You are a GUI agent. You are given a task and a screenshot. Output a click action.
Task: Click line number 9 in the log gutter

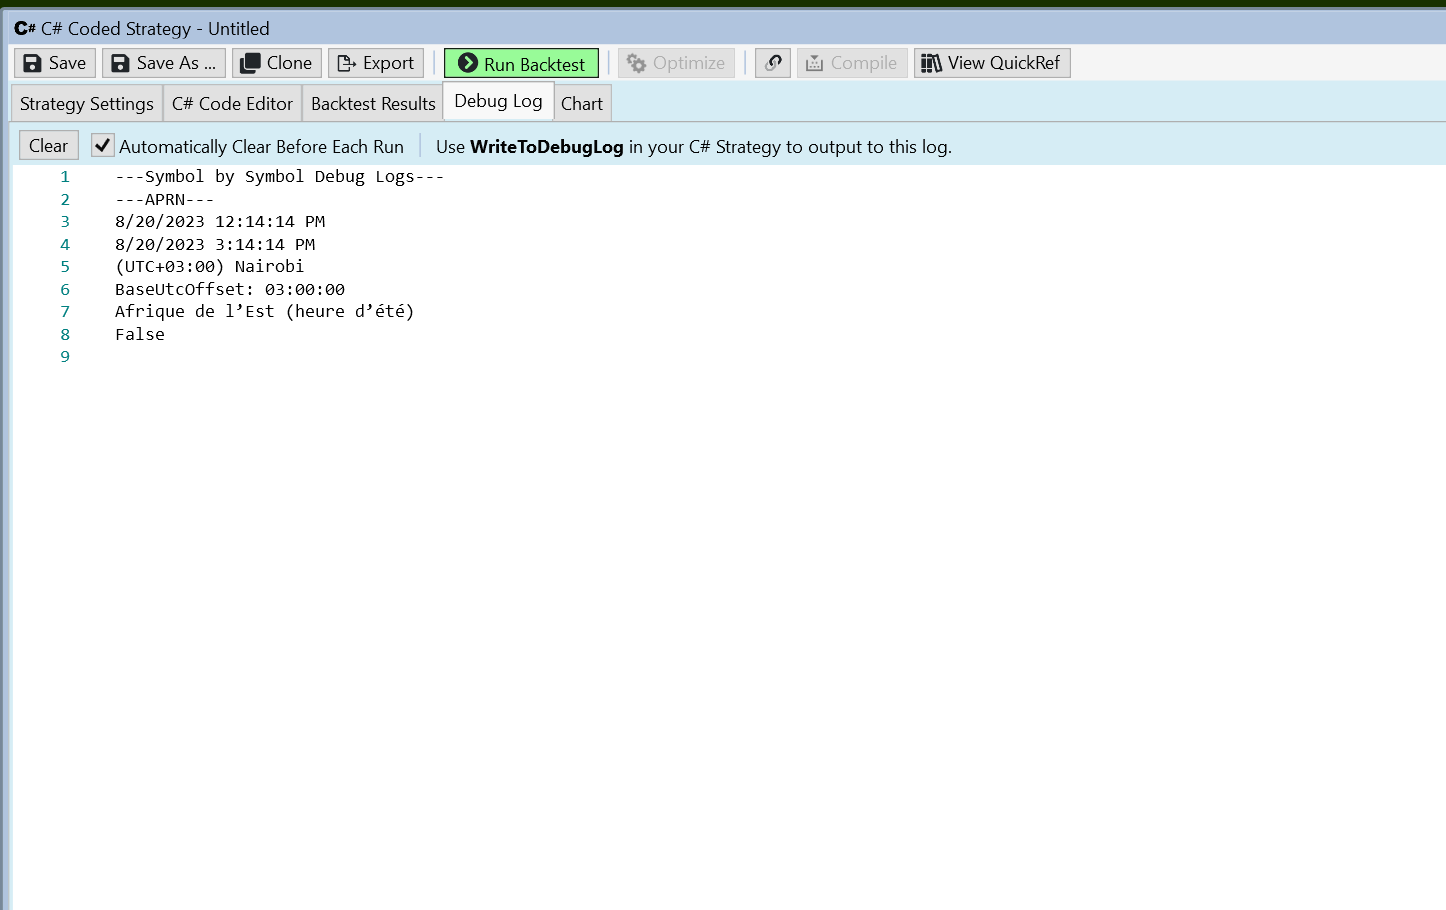click(65, 357)
